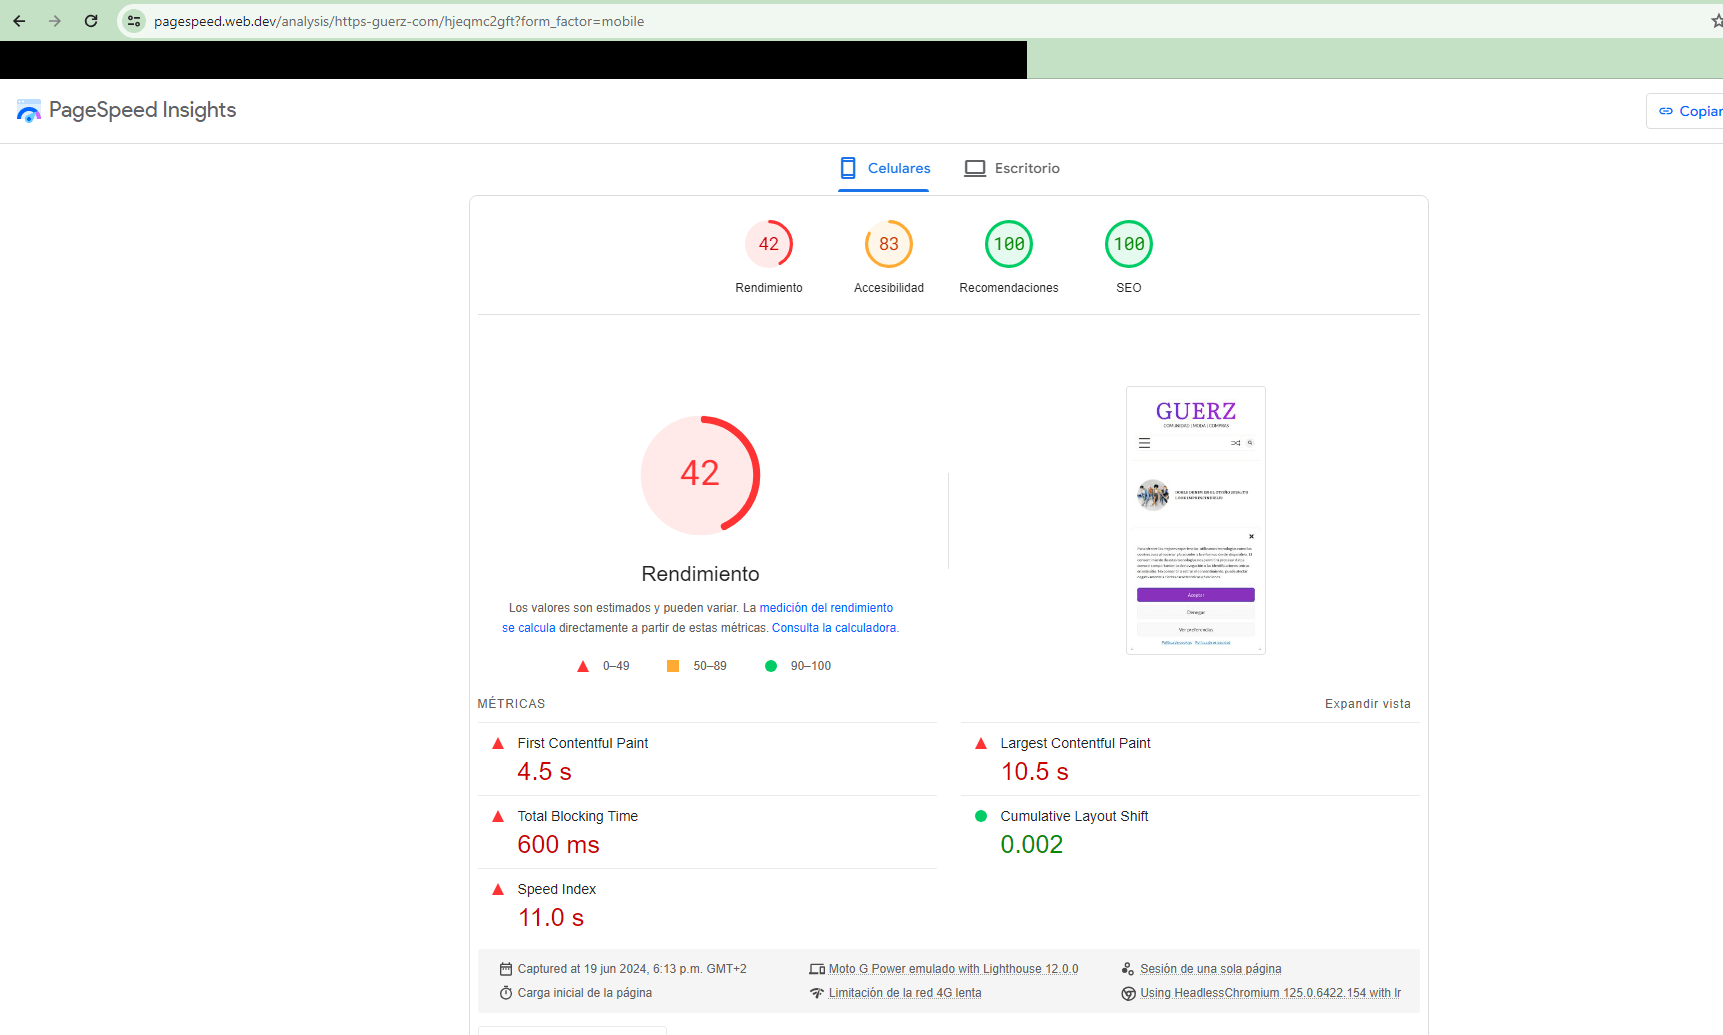Click devices icon beside Moto G Power

[x=817, y=969]
